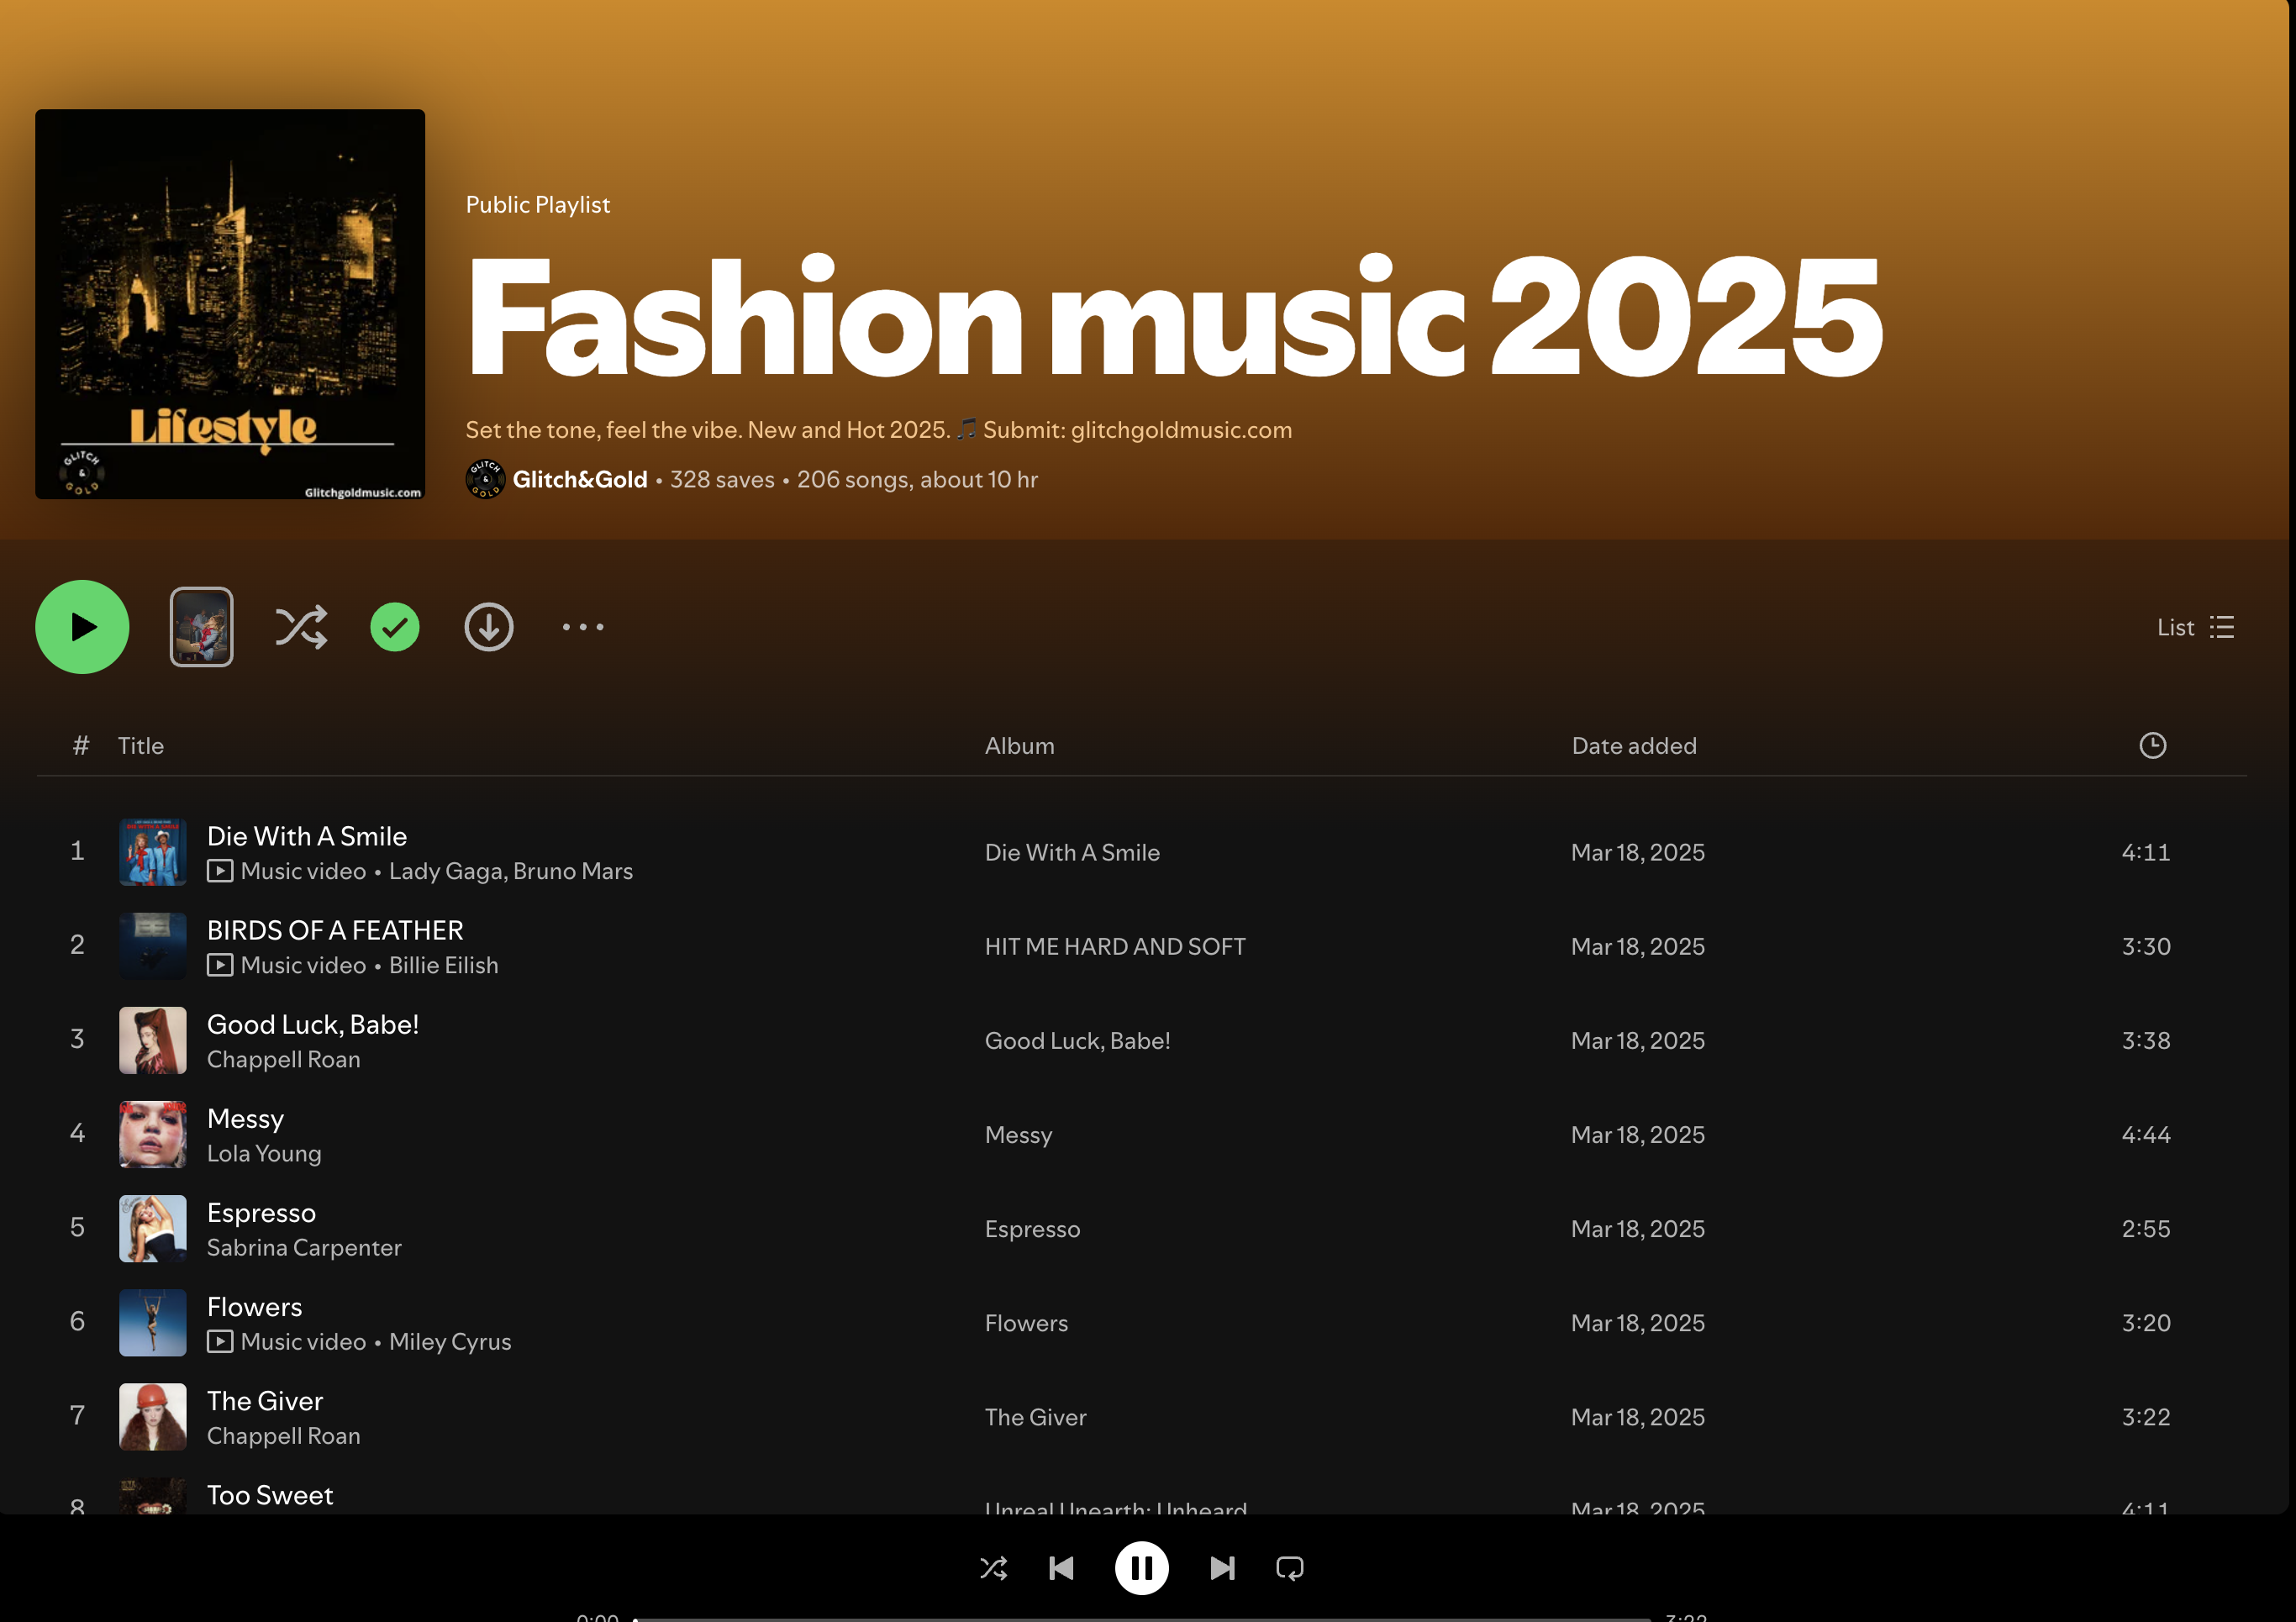The image size is (2296, 1622).
Task: Open artist Billie Eilish
Action: [x=443, y=966]
